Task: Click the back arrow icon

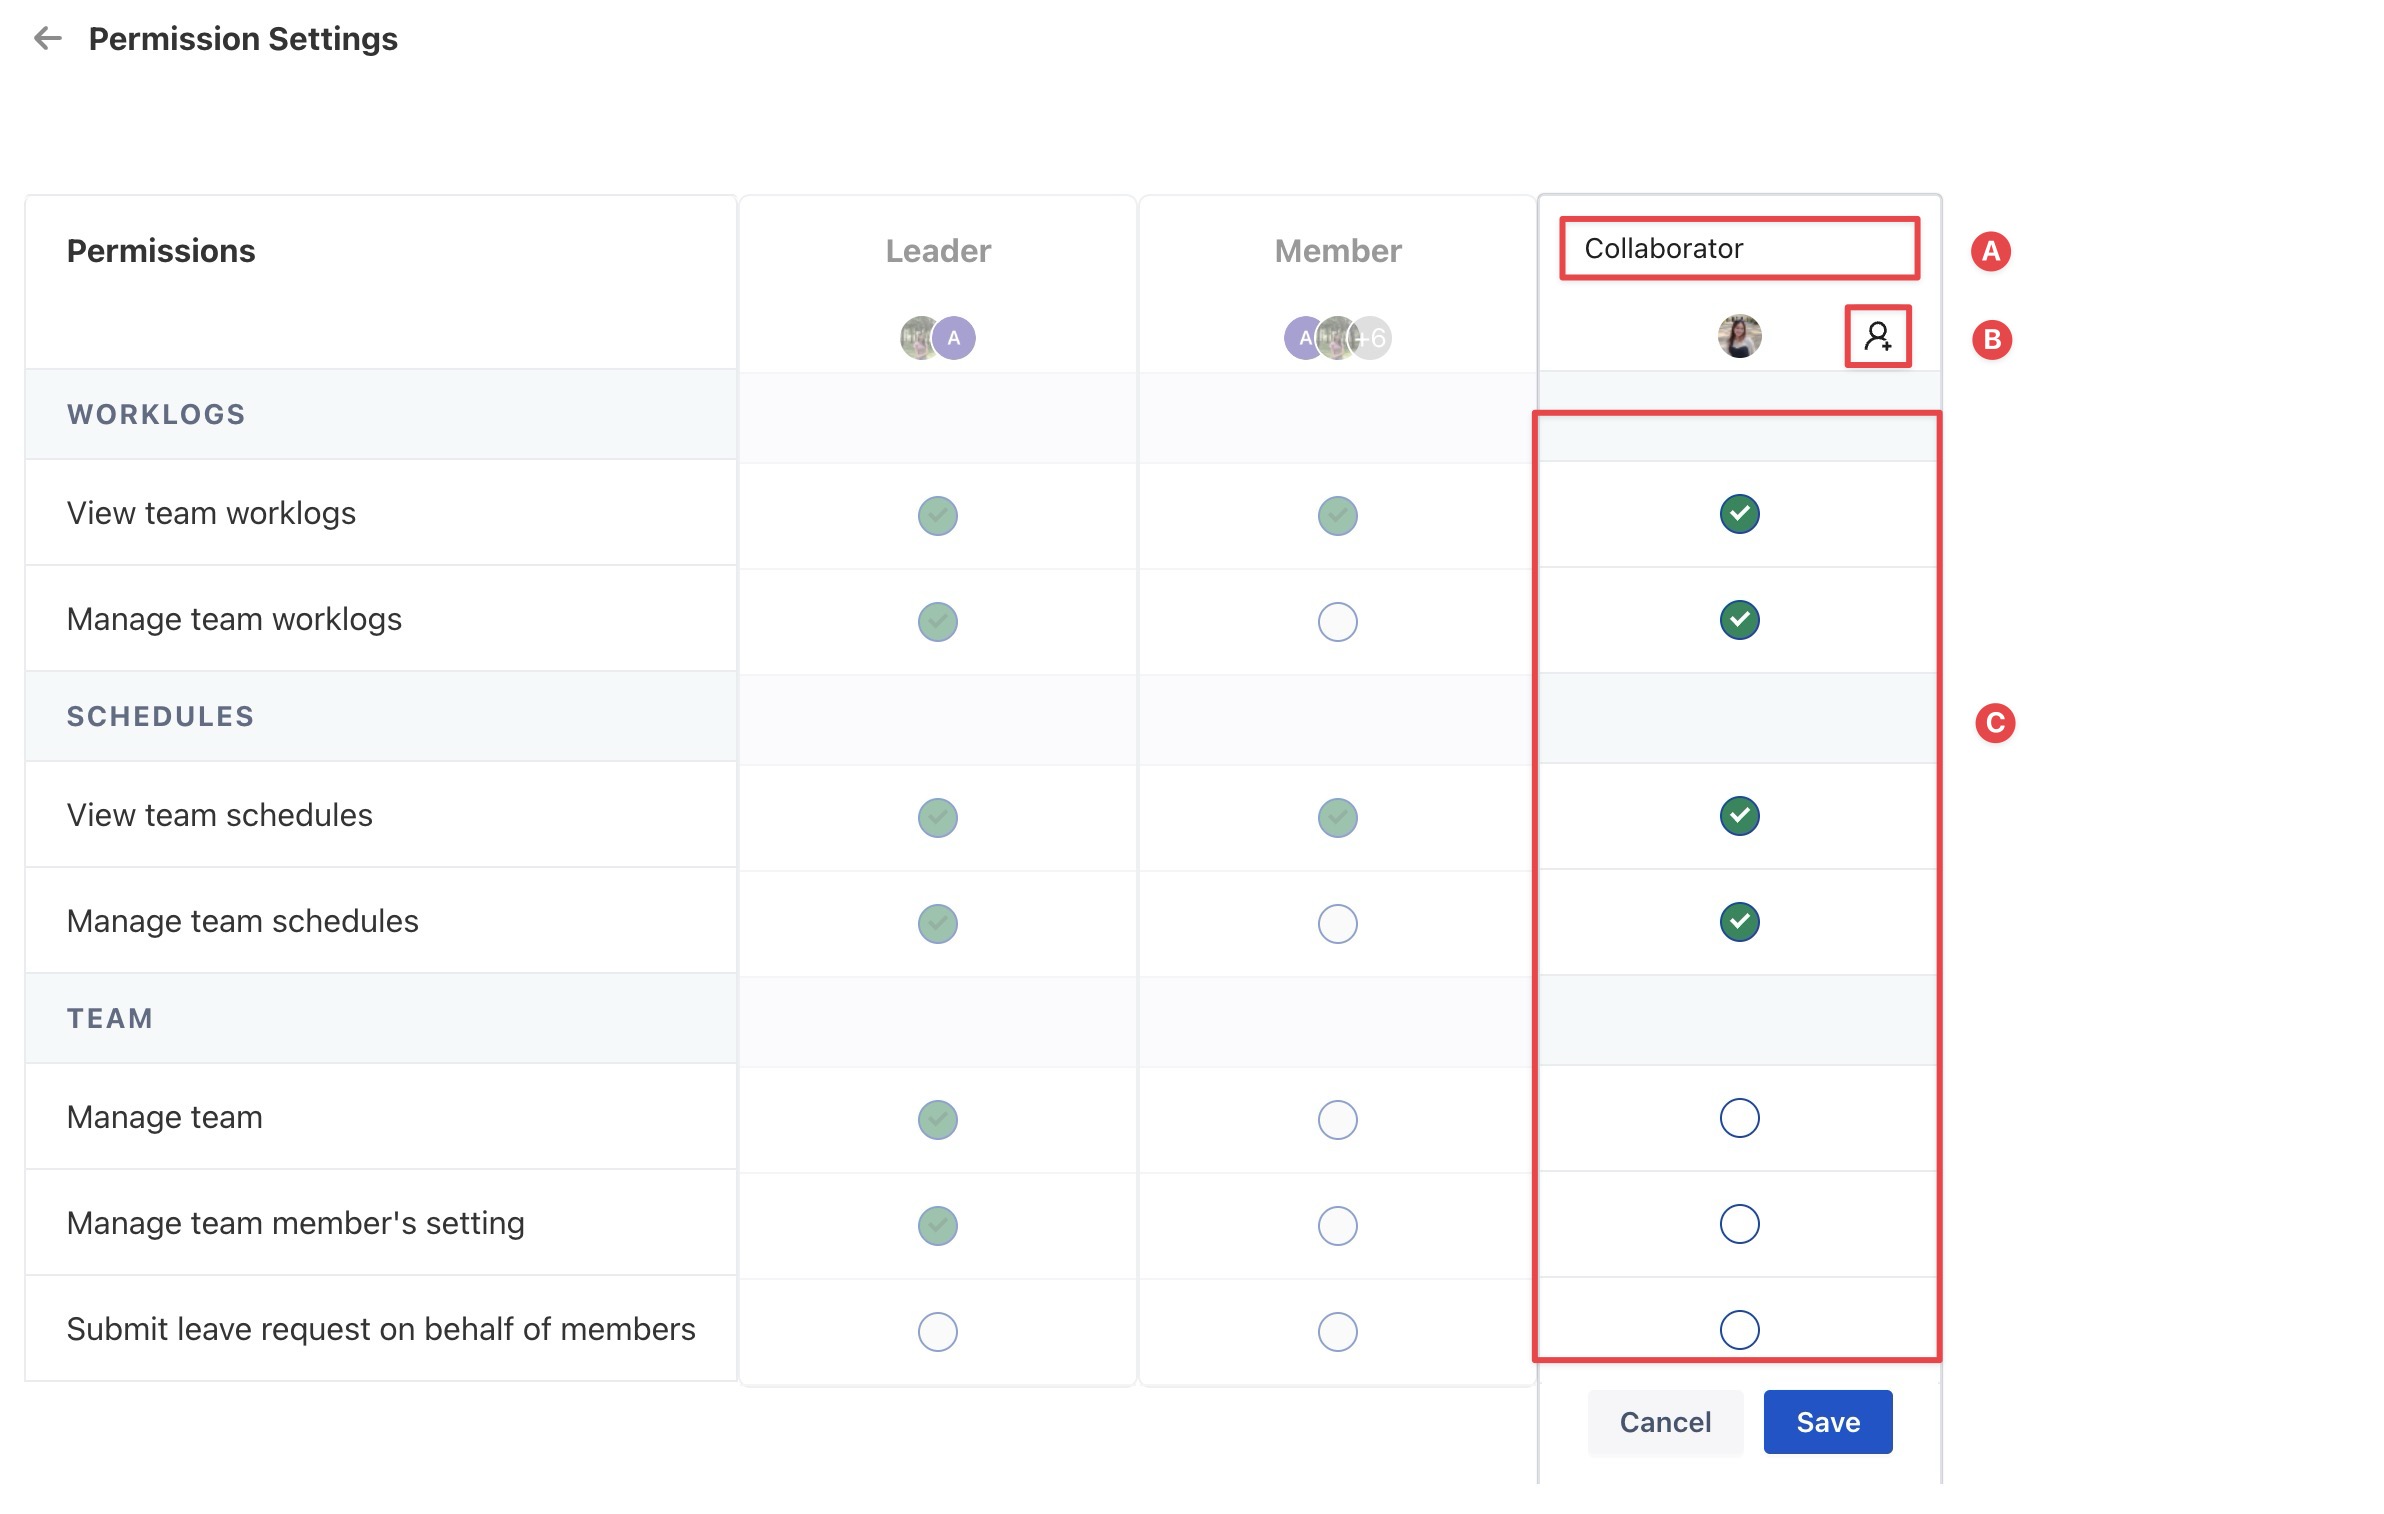Action: pyautogui.click(x=47, y=39)
